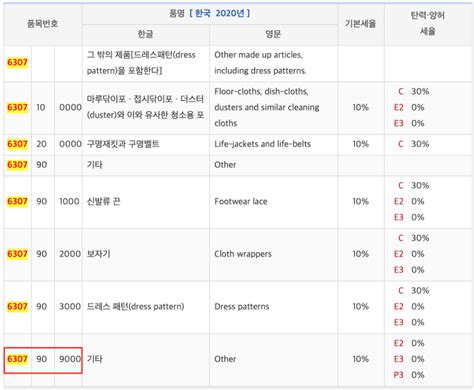Open the Life-jackets and life-belts row text

tap(263, 144)
